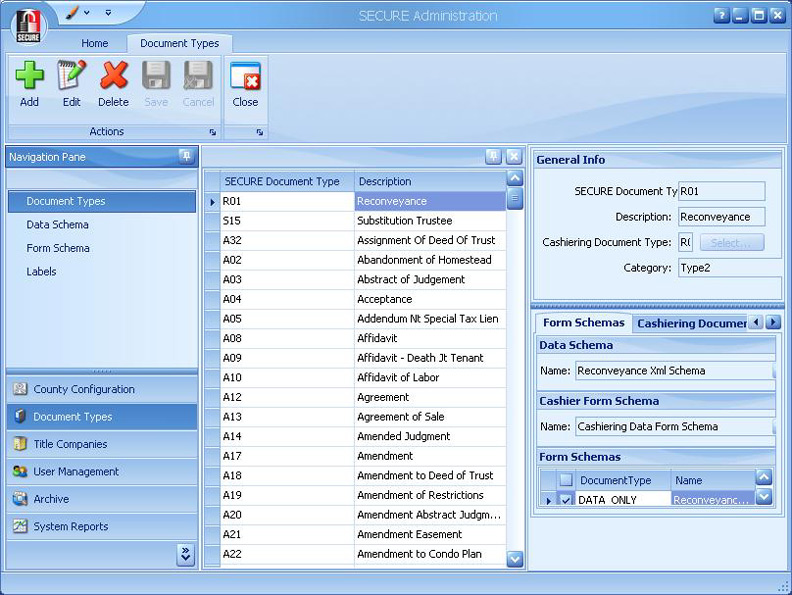Open System Reports section
Screen dimensions: 792x595
(70, 526)
